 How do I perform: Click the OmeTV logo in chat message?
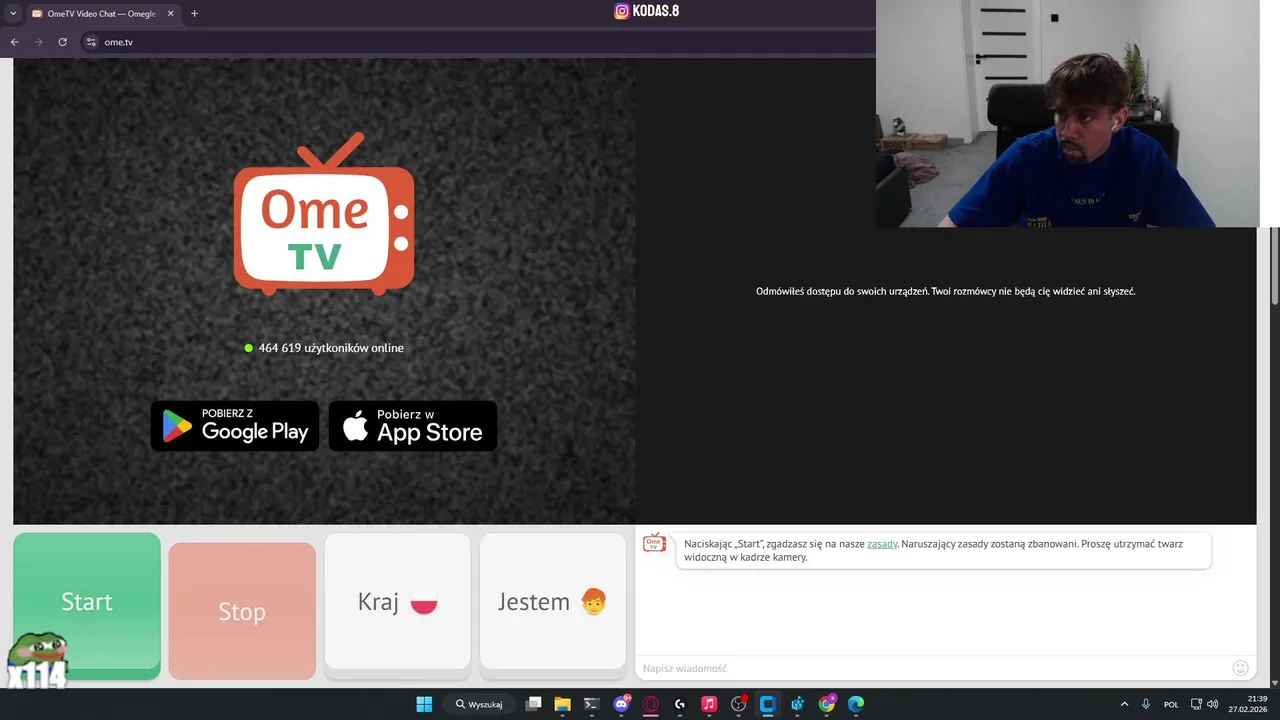[654, 543]
